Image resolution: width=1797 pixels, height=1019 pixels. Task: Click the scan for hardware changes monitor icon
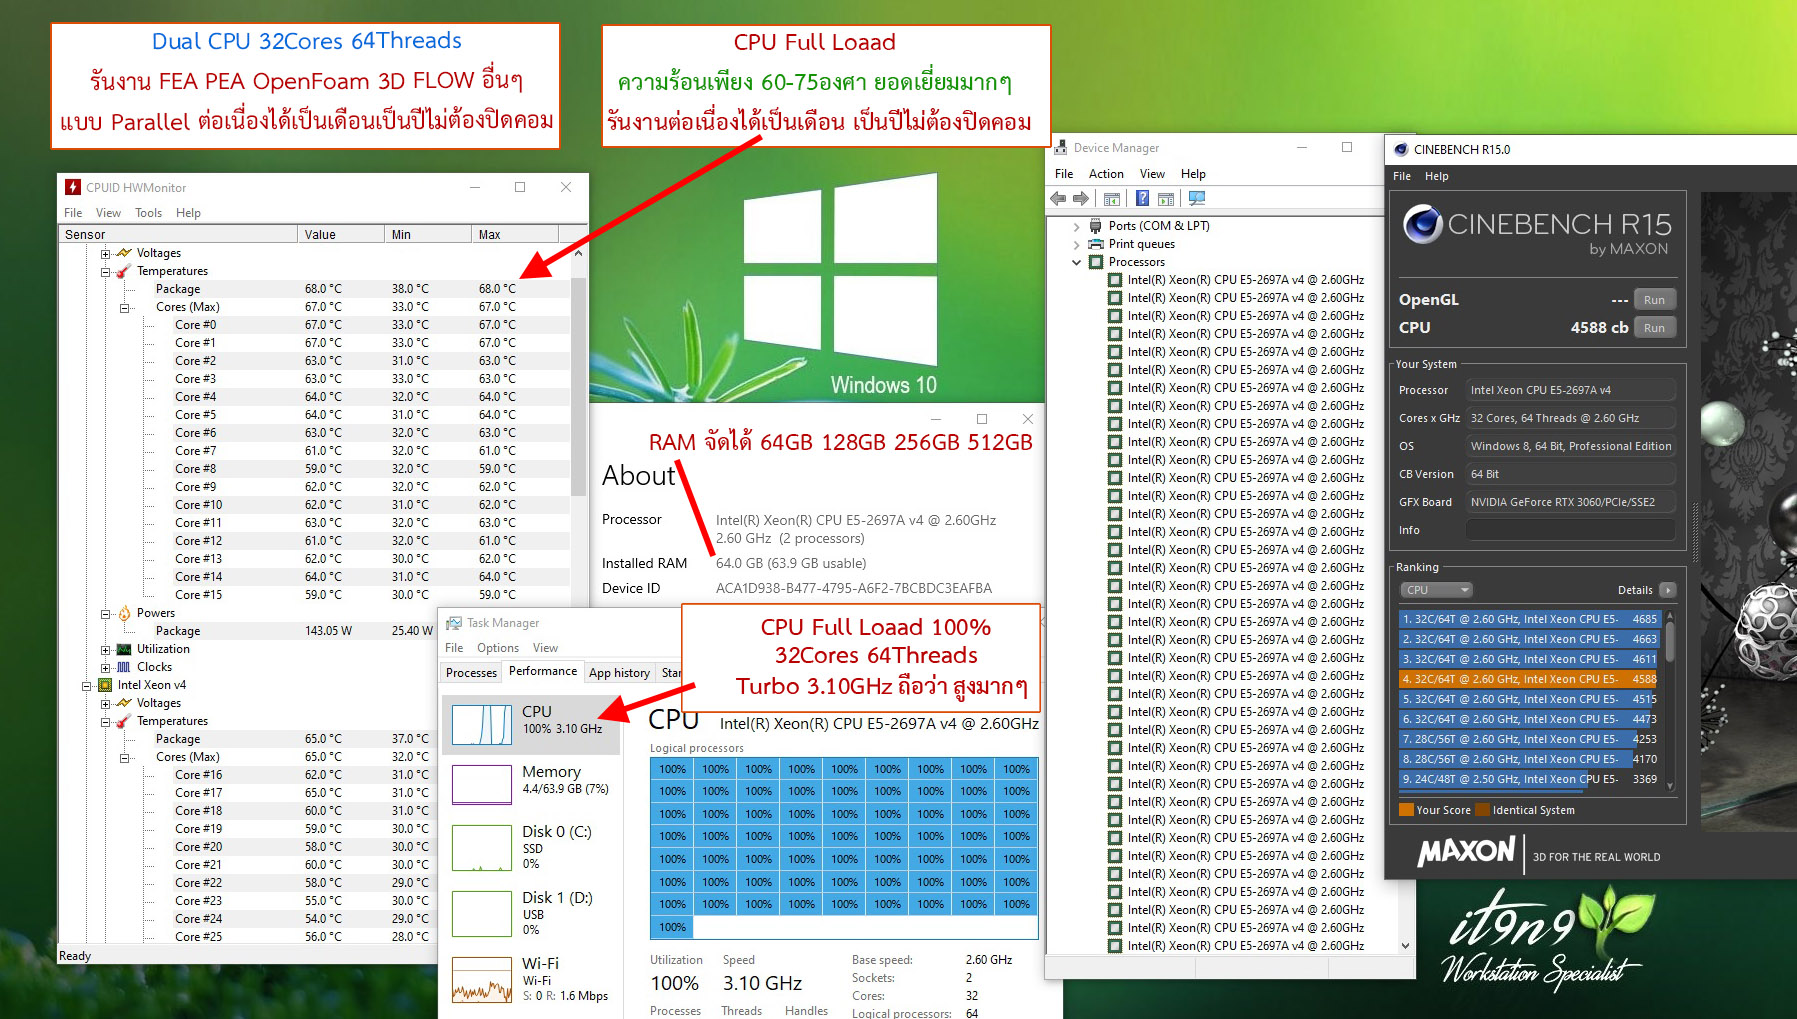click(1196, 198)
